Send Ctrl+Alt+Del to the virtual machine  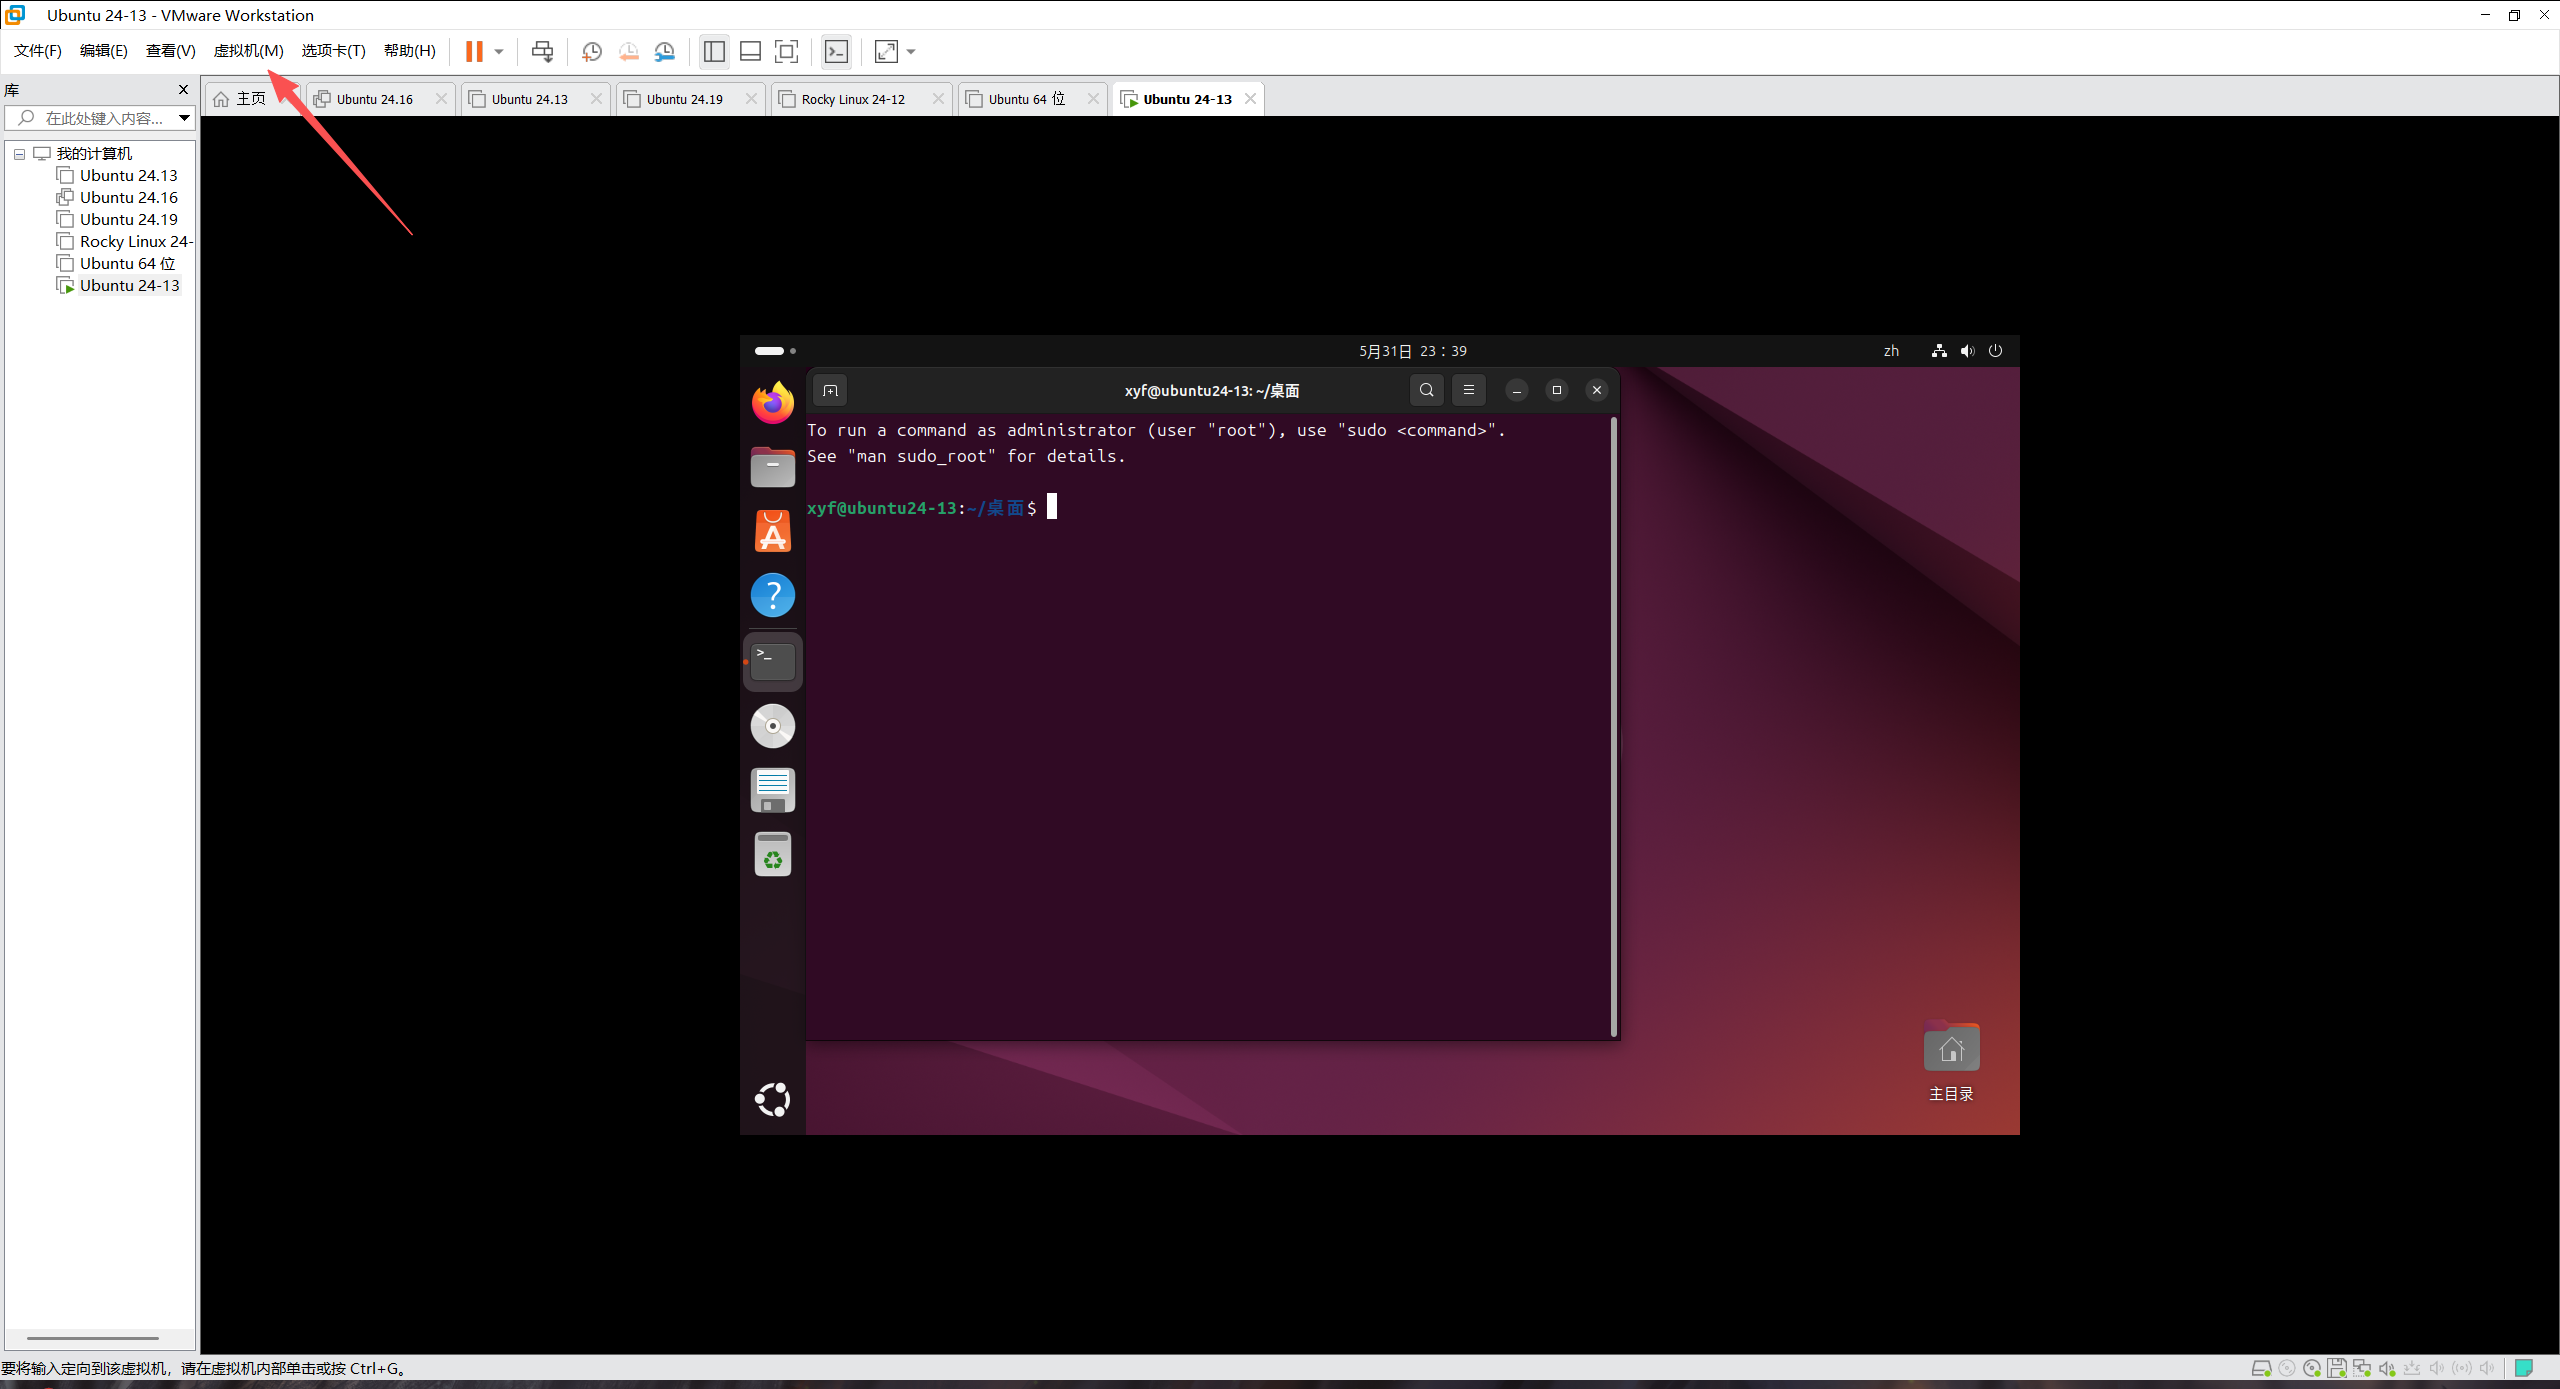542,51
